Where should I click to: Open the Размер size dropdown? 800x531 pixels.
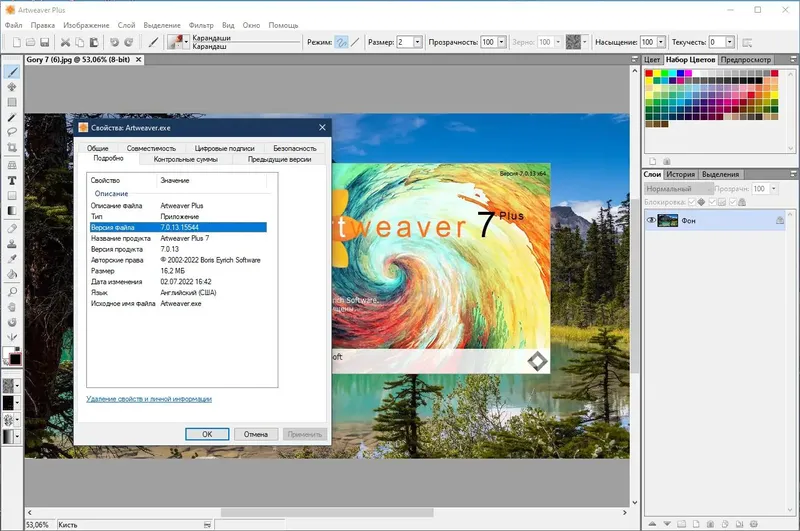(x=418, y=42)
